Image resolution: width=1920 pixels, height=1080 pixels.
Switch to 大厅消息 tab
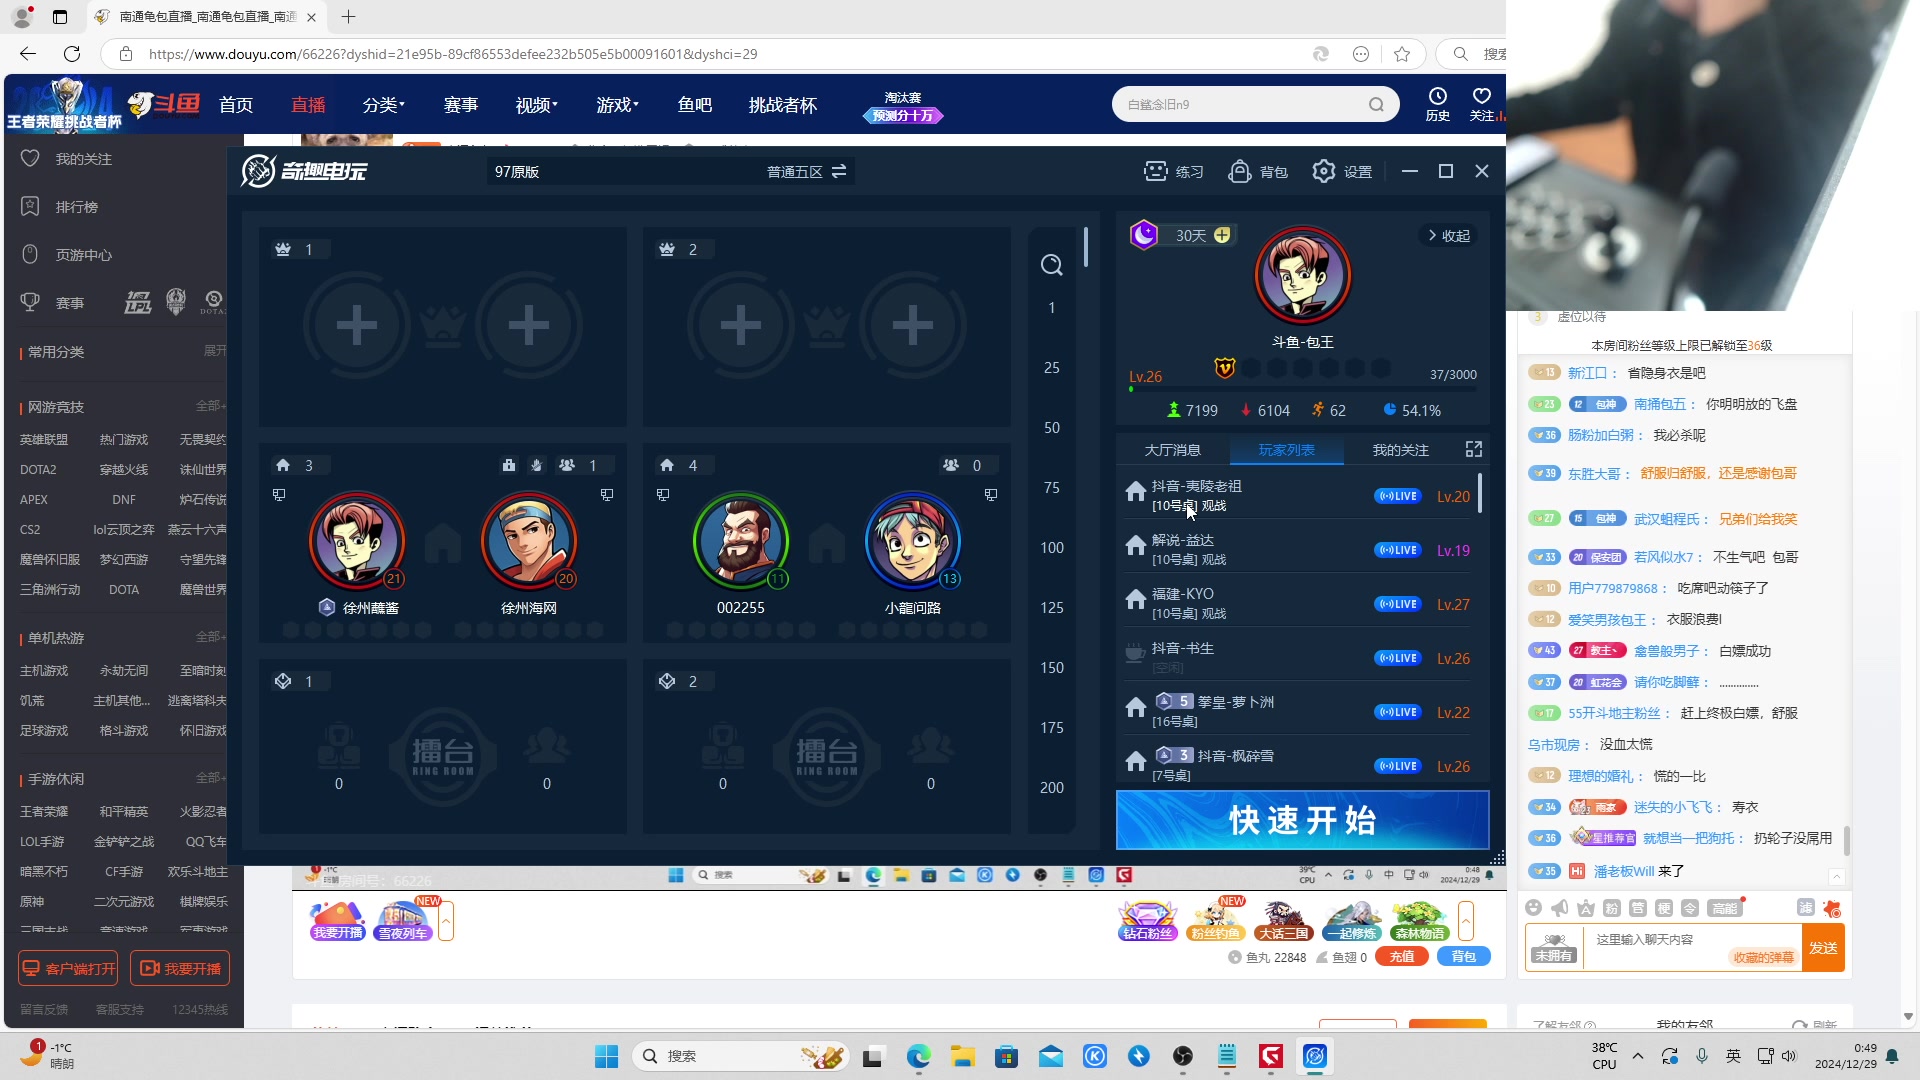[x=1173, y=450]
